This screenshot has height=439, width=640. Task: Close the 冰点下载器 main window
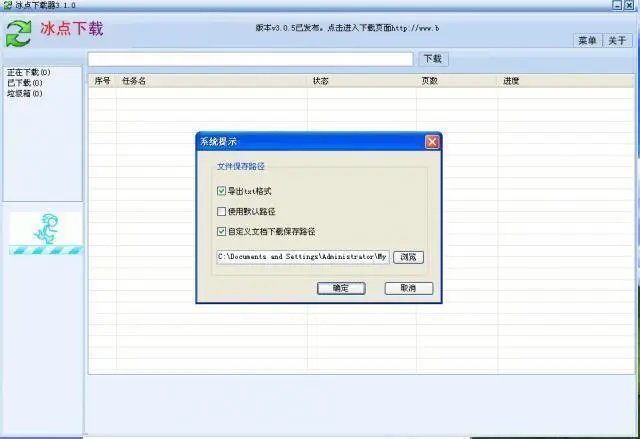click(629, 5)
